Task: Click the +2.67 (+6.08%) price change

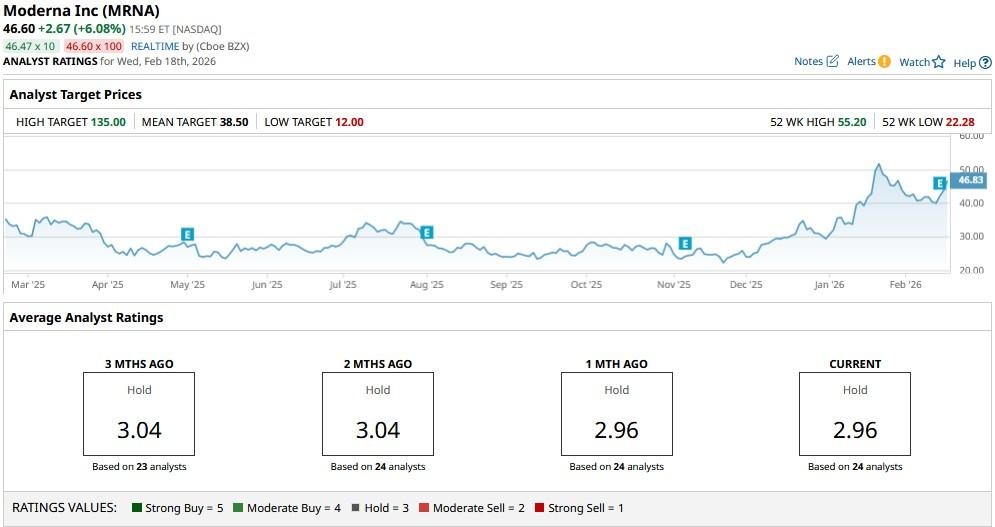Action: [82, 29]
